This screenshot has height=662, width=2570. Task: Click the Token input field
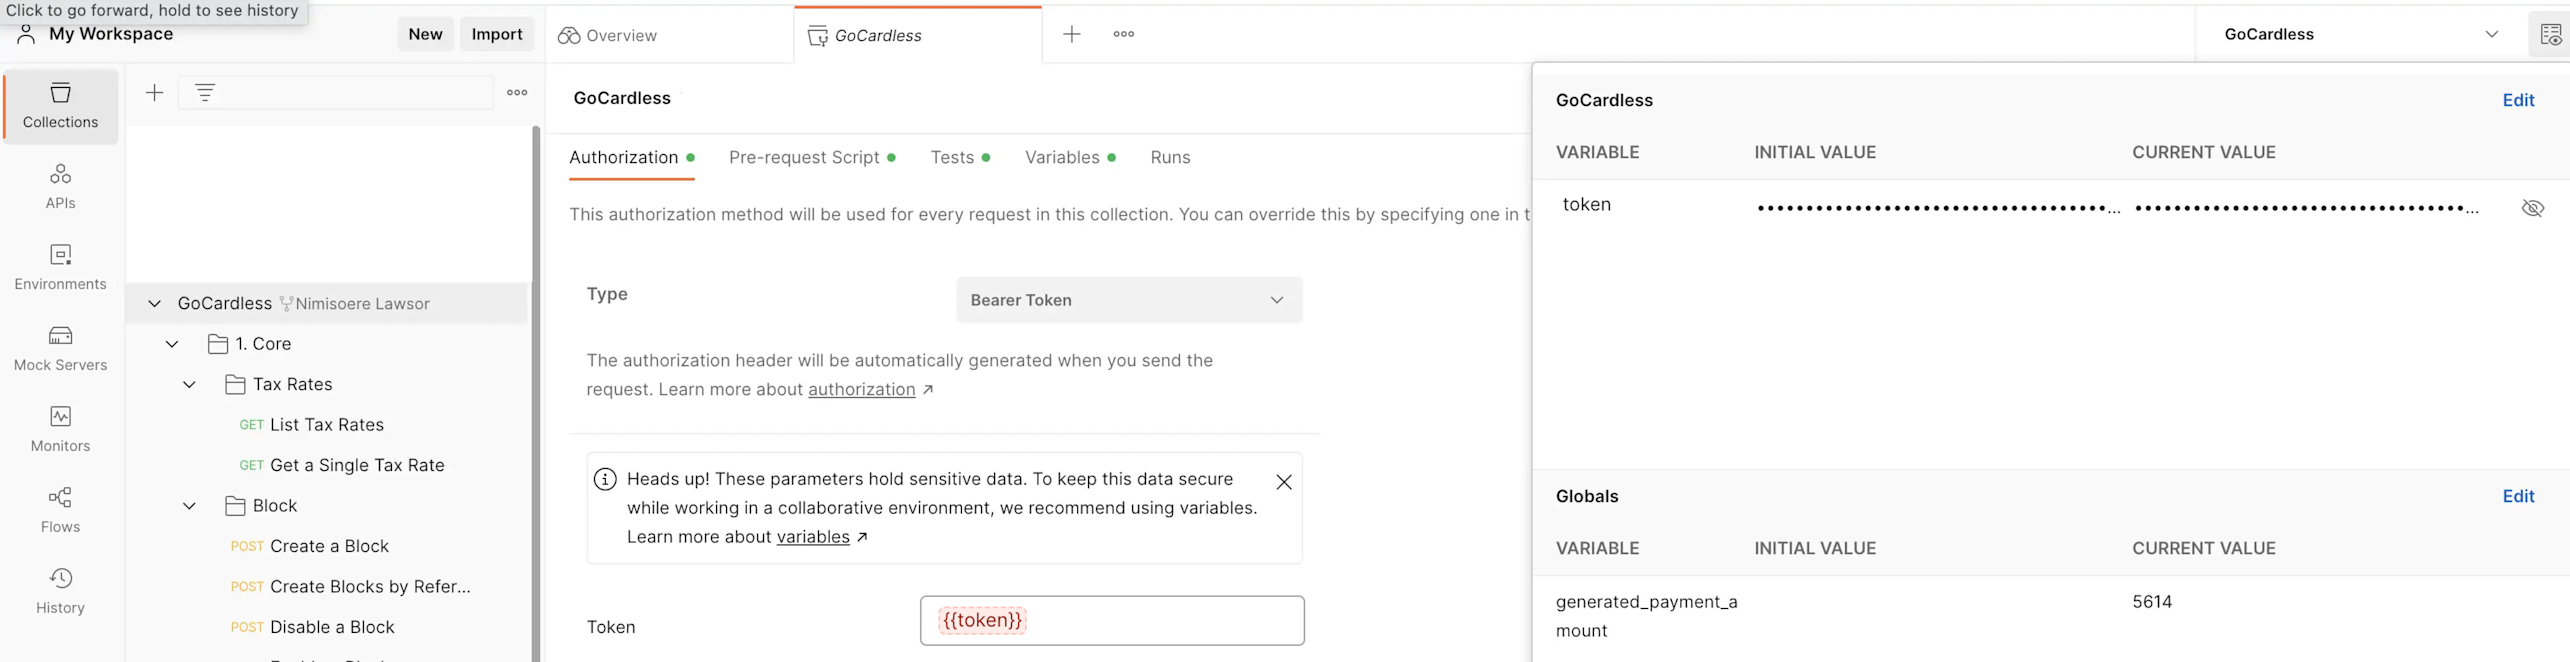point(1160,621)
